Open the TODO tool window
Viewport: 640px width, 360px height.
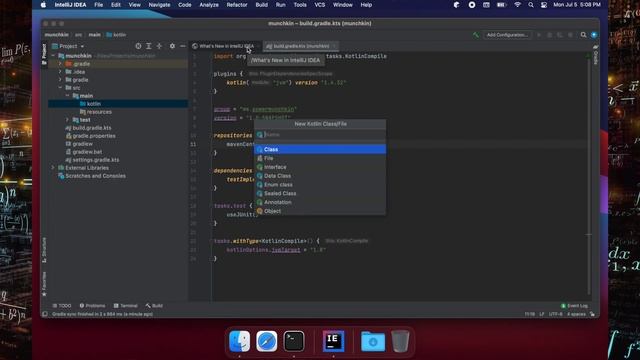tap(62, 306)
